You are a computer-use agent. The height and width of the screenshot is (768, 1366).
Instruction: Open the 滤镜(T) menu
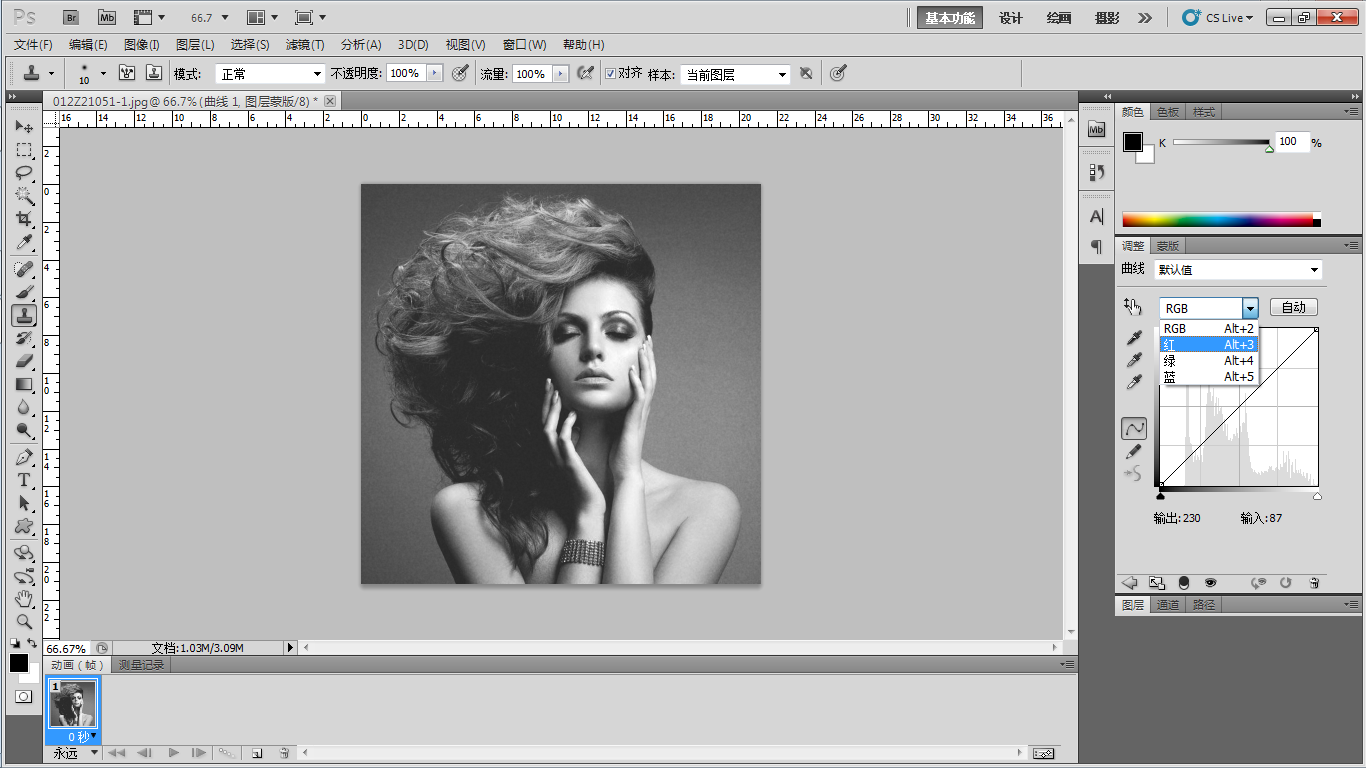(x=305, y=45)
